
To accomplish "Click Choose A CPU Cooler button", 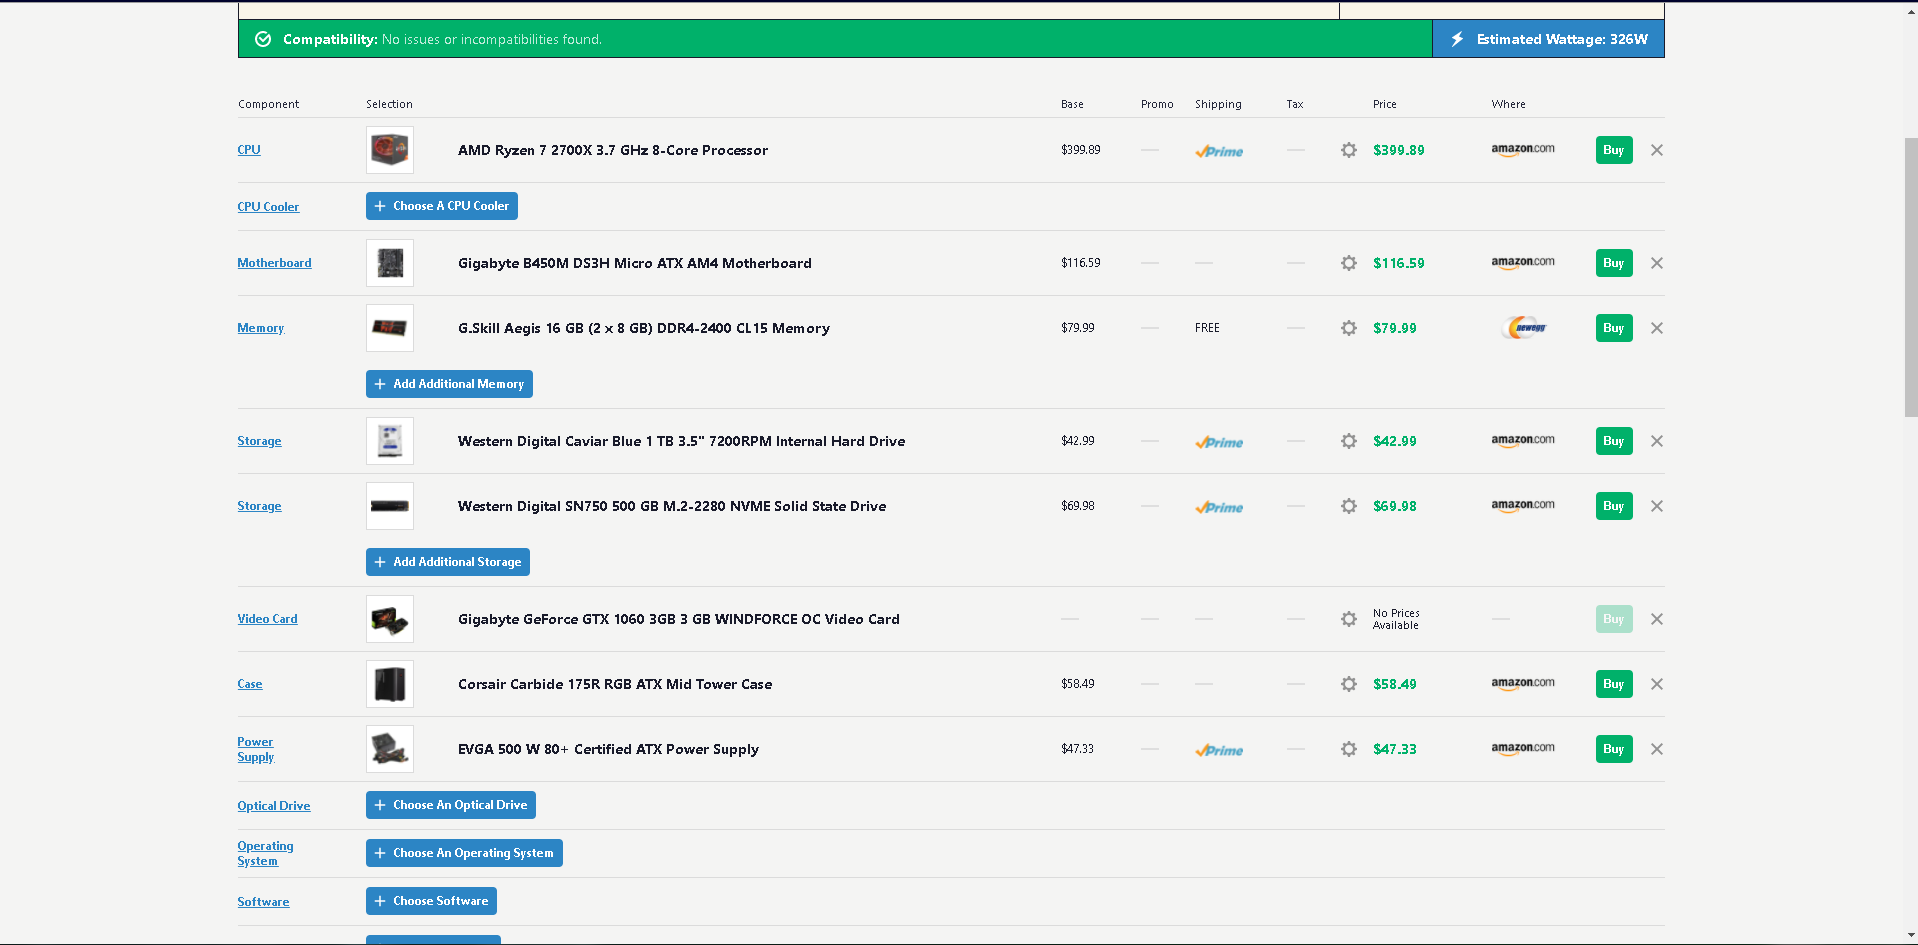I will click(x=442, y=206).
